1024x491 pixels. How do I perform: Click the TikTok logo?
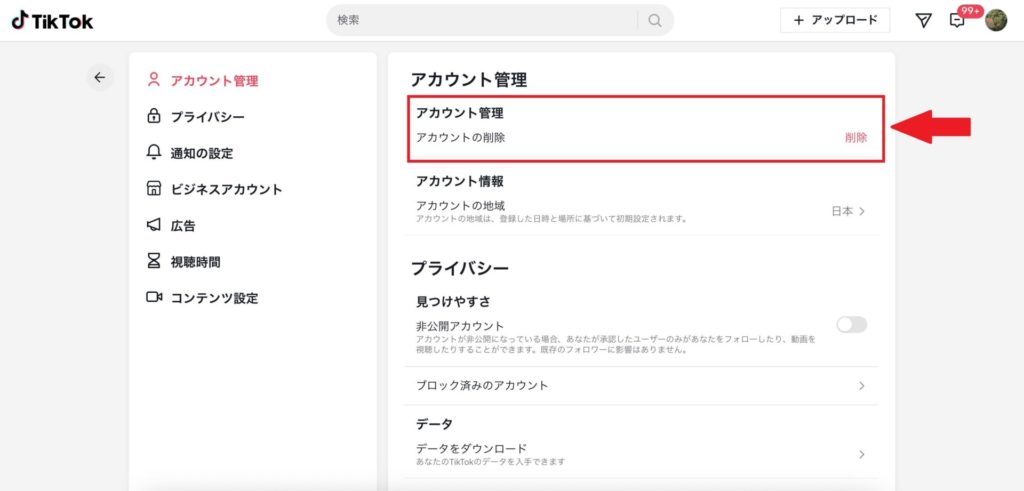pos(52,20)
